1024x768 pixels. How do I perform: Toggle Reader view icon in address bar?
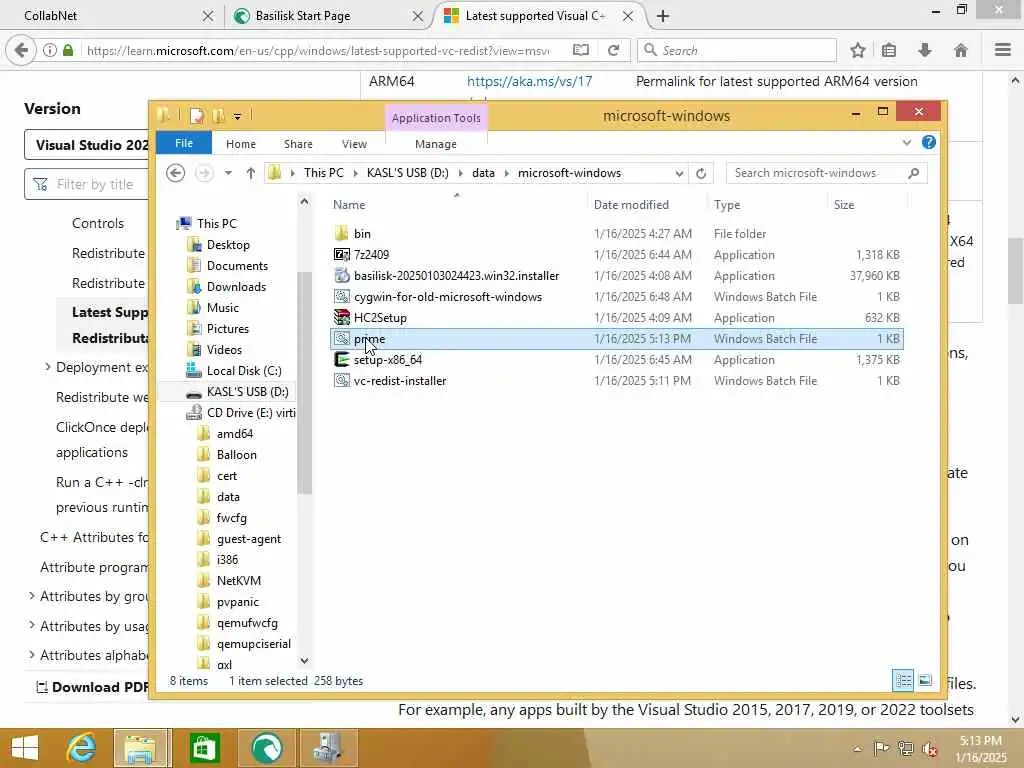(x=581, y=50)
